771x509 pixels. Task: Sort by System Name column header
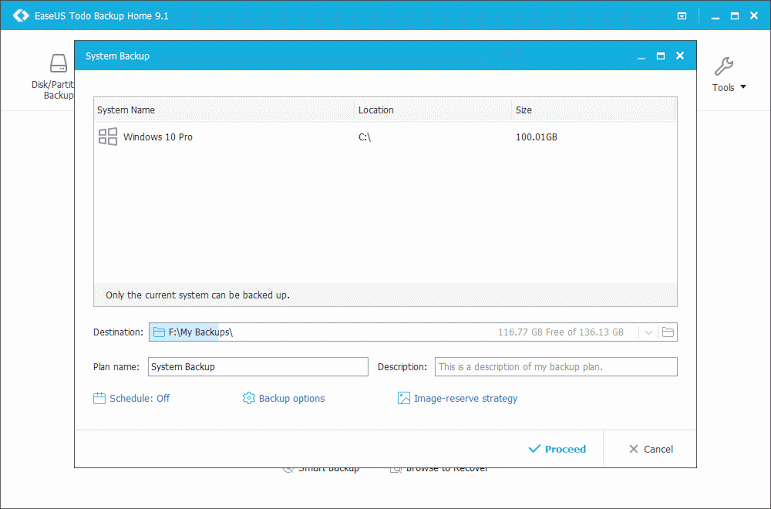pos(224,110)
